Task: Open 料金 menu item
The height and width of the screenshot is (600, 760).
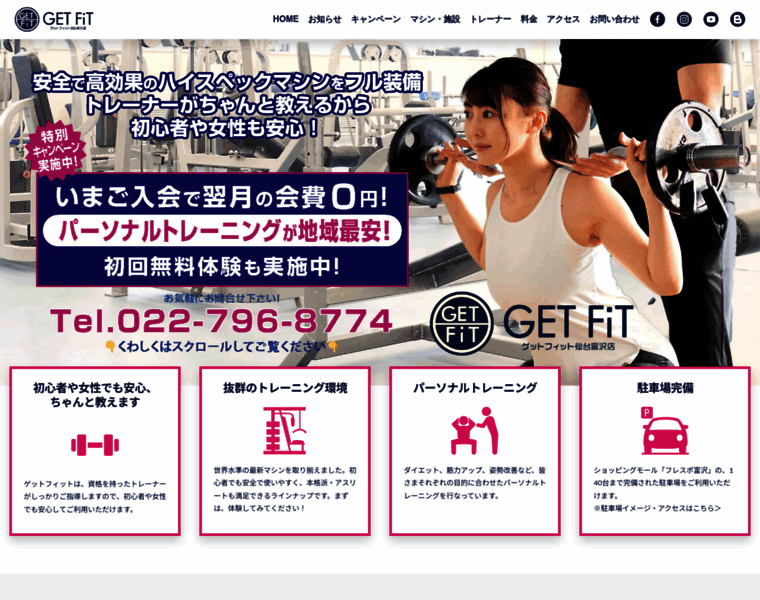Action: (529, 19)
